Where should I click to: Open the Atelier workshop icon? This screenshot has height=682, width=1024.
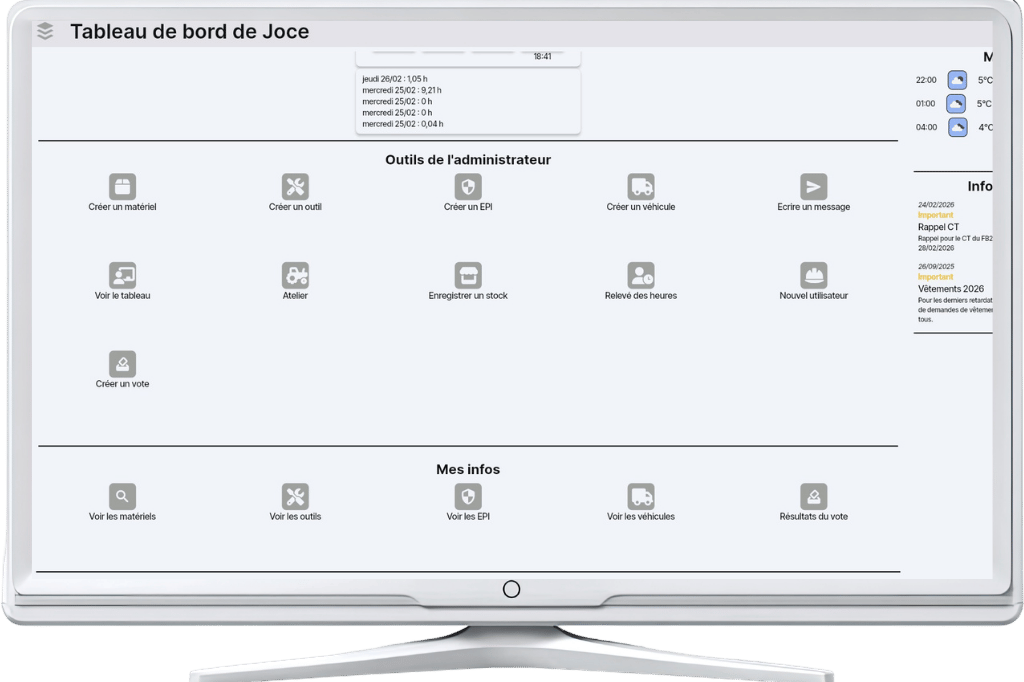coord(294,274)
